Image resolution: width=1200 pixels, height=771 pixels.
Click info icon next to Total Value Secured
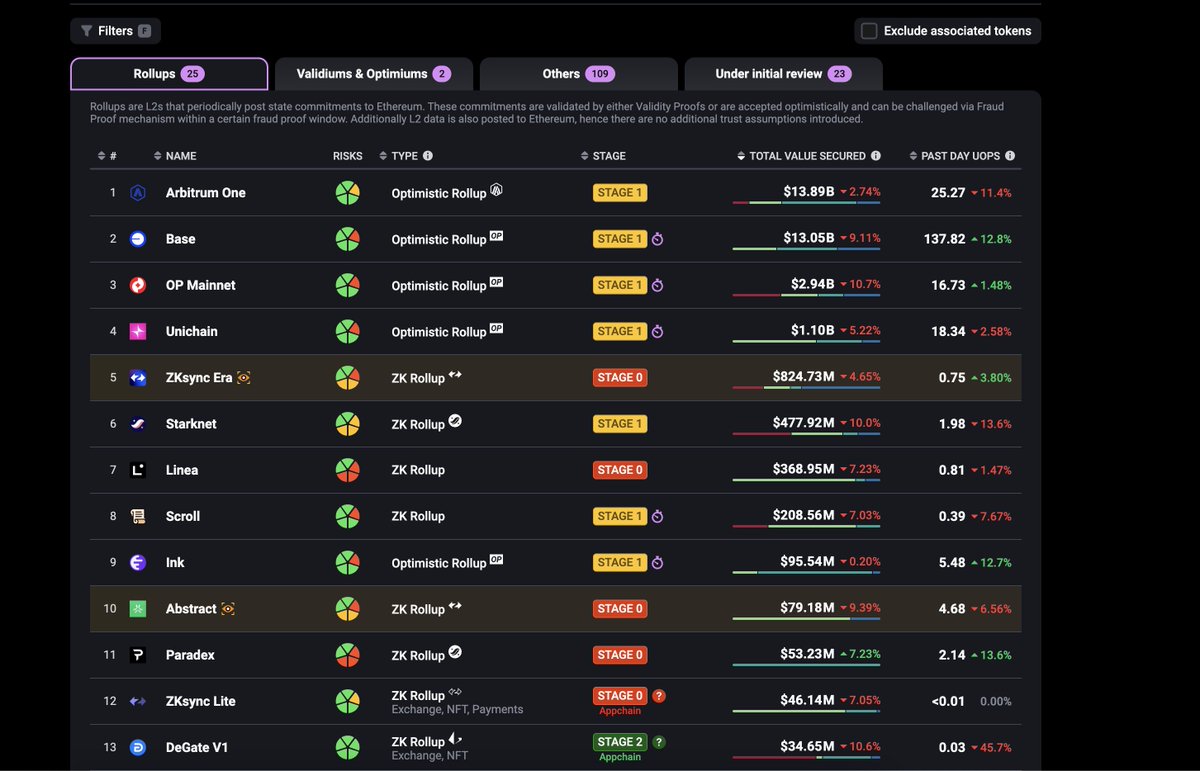876,156
